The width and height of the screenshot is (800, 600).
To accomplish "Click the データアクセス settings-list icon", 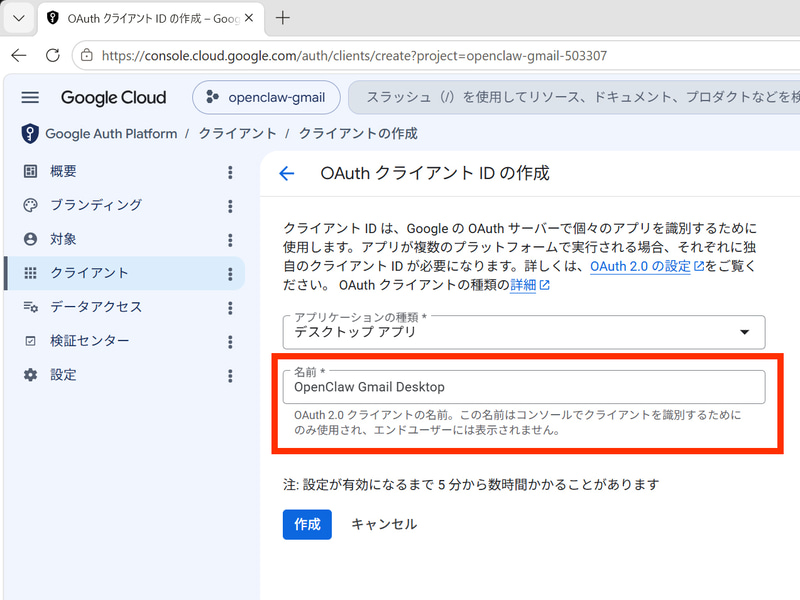I will pos(30,307).
